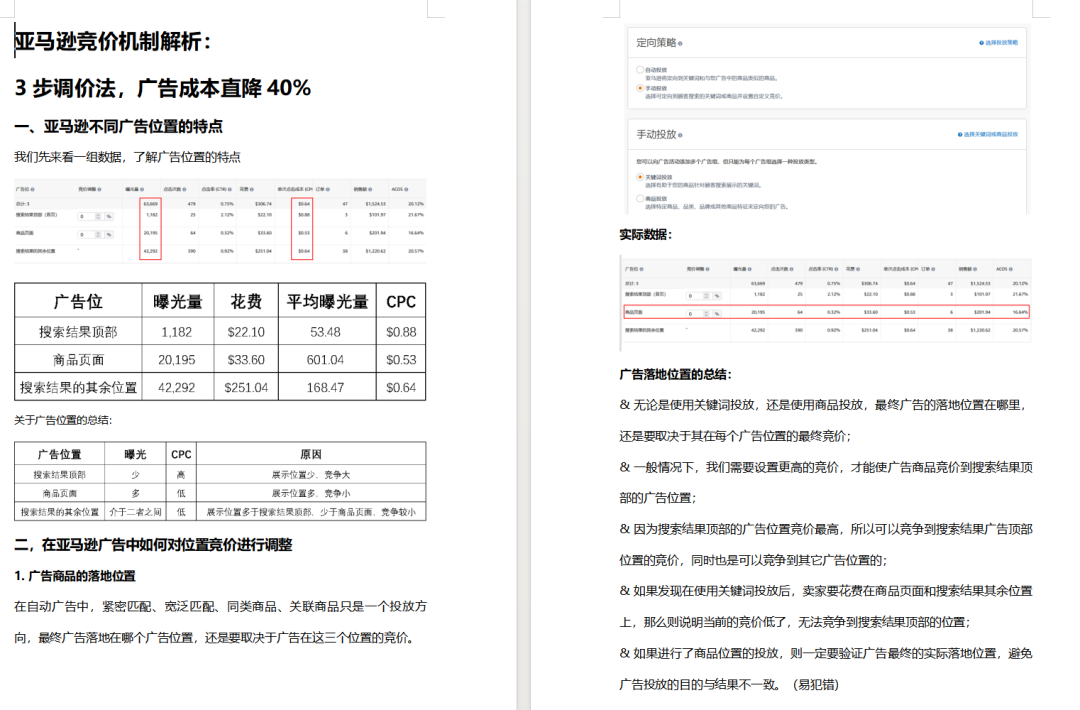Click the 少 cell in the summary table
1080x710 pixels.
(x=135, y=474)
